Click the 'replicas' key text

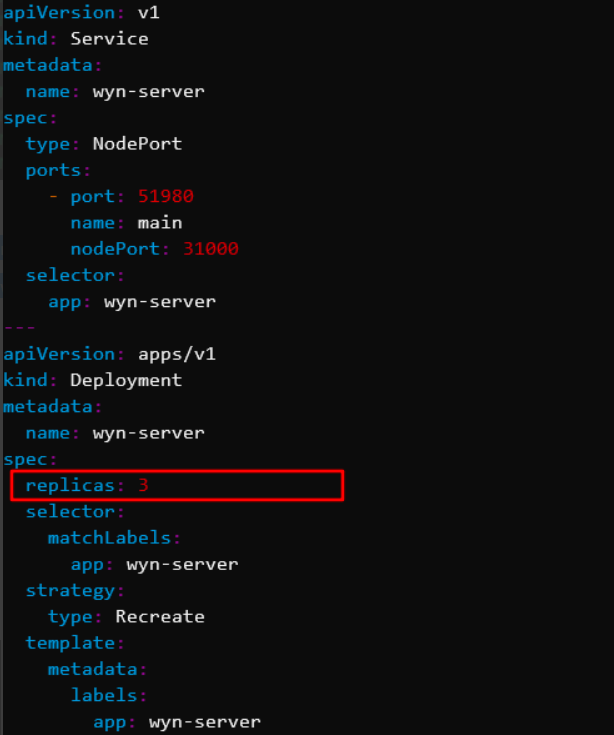[70, 486]
